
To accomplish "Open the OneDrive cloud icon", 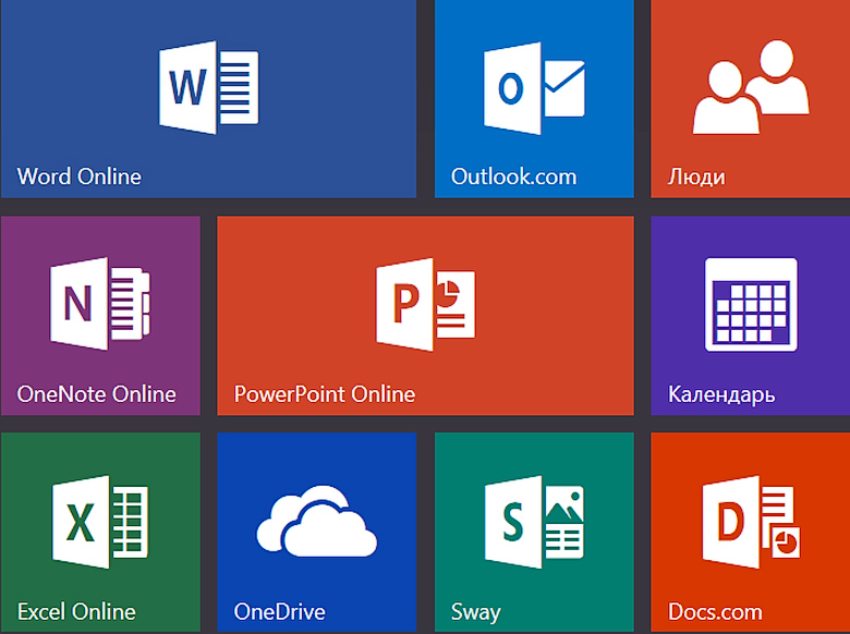I will click(x=316, y=520).
